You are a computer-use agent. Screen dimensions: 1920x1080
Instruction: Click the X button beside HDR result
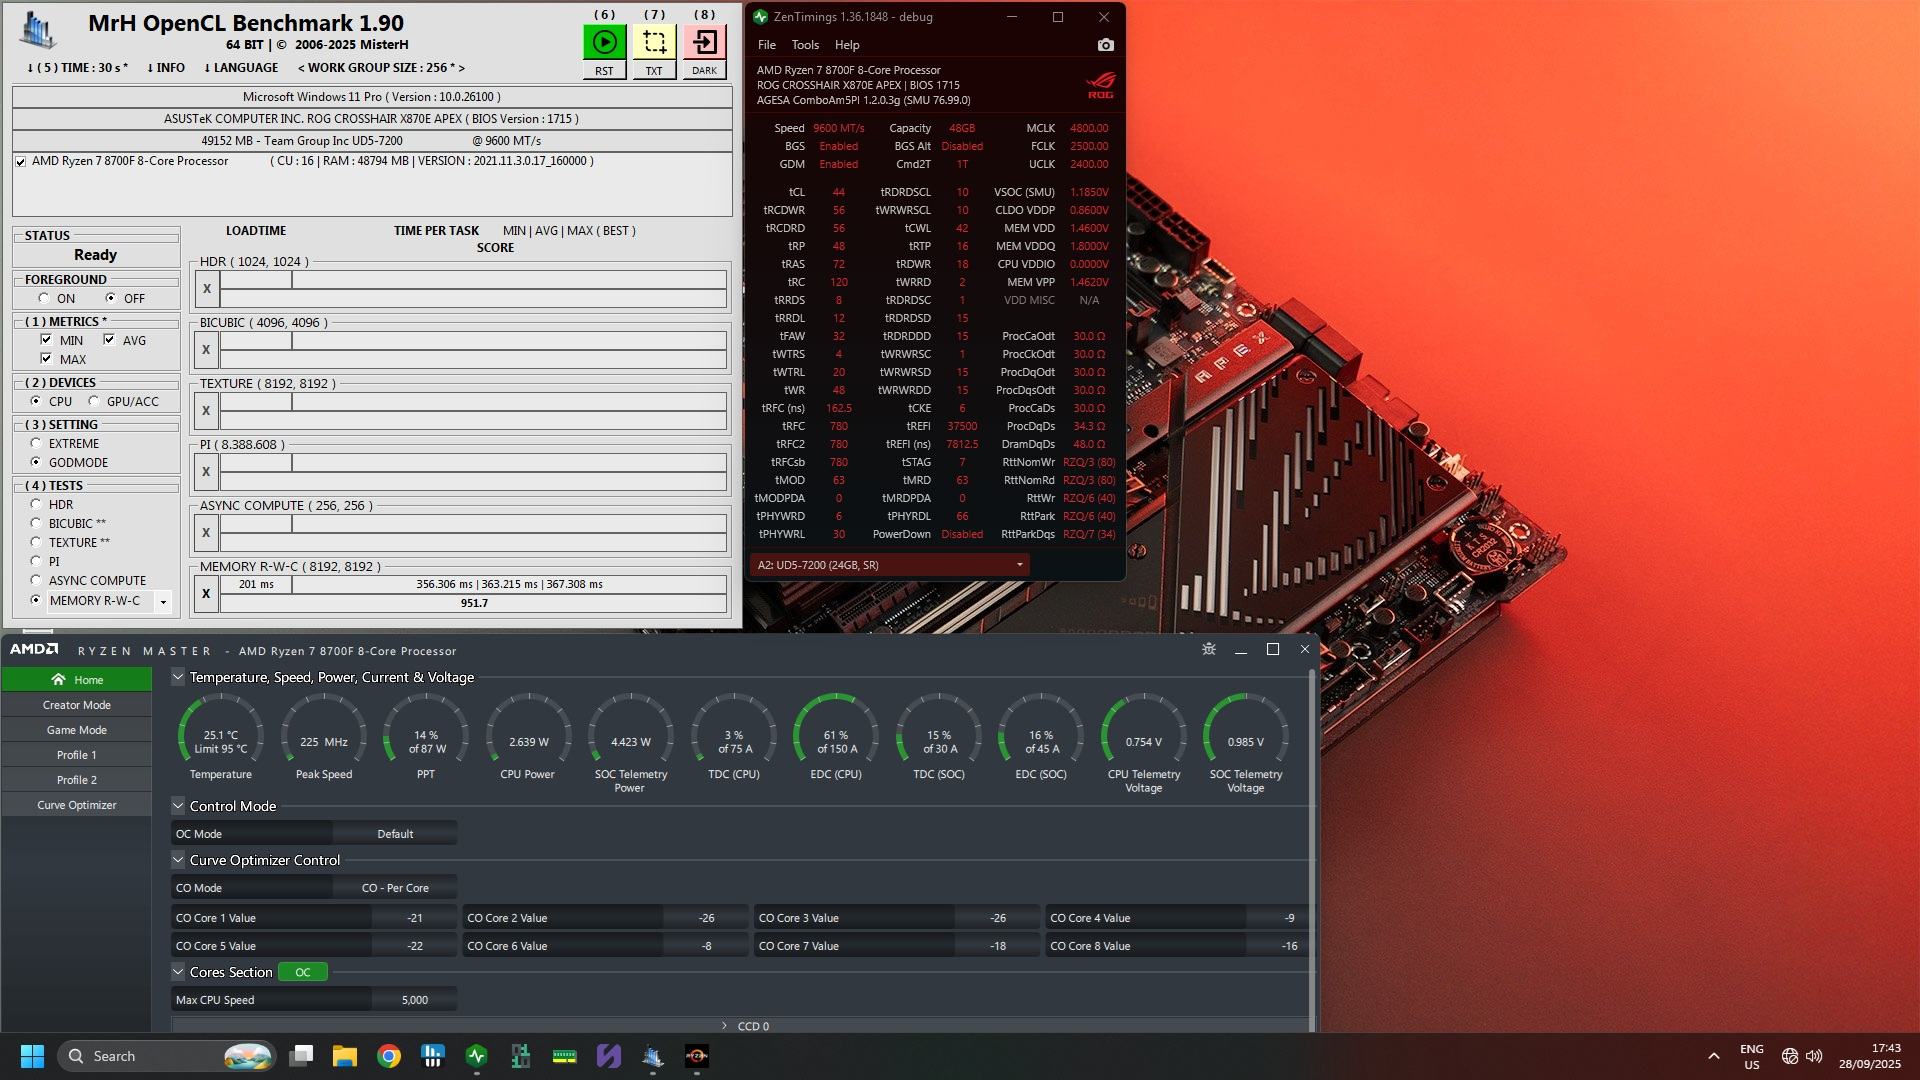click(206, 289)
